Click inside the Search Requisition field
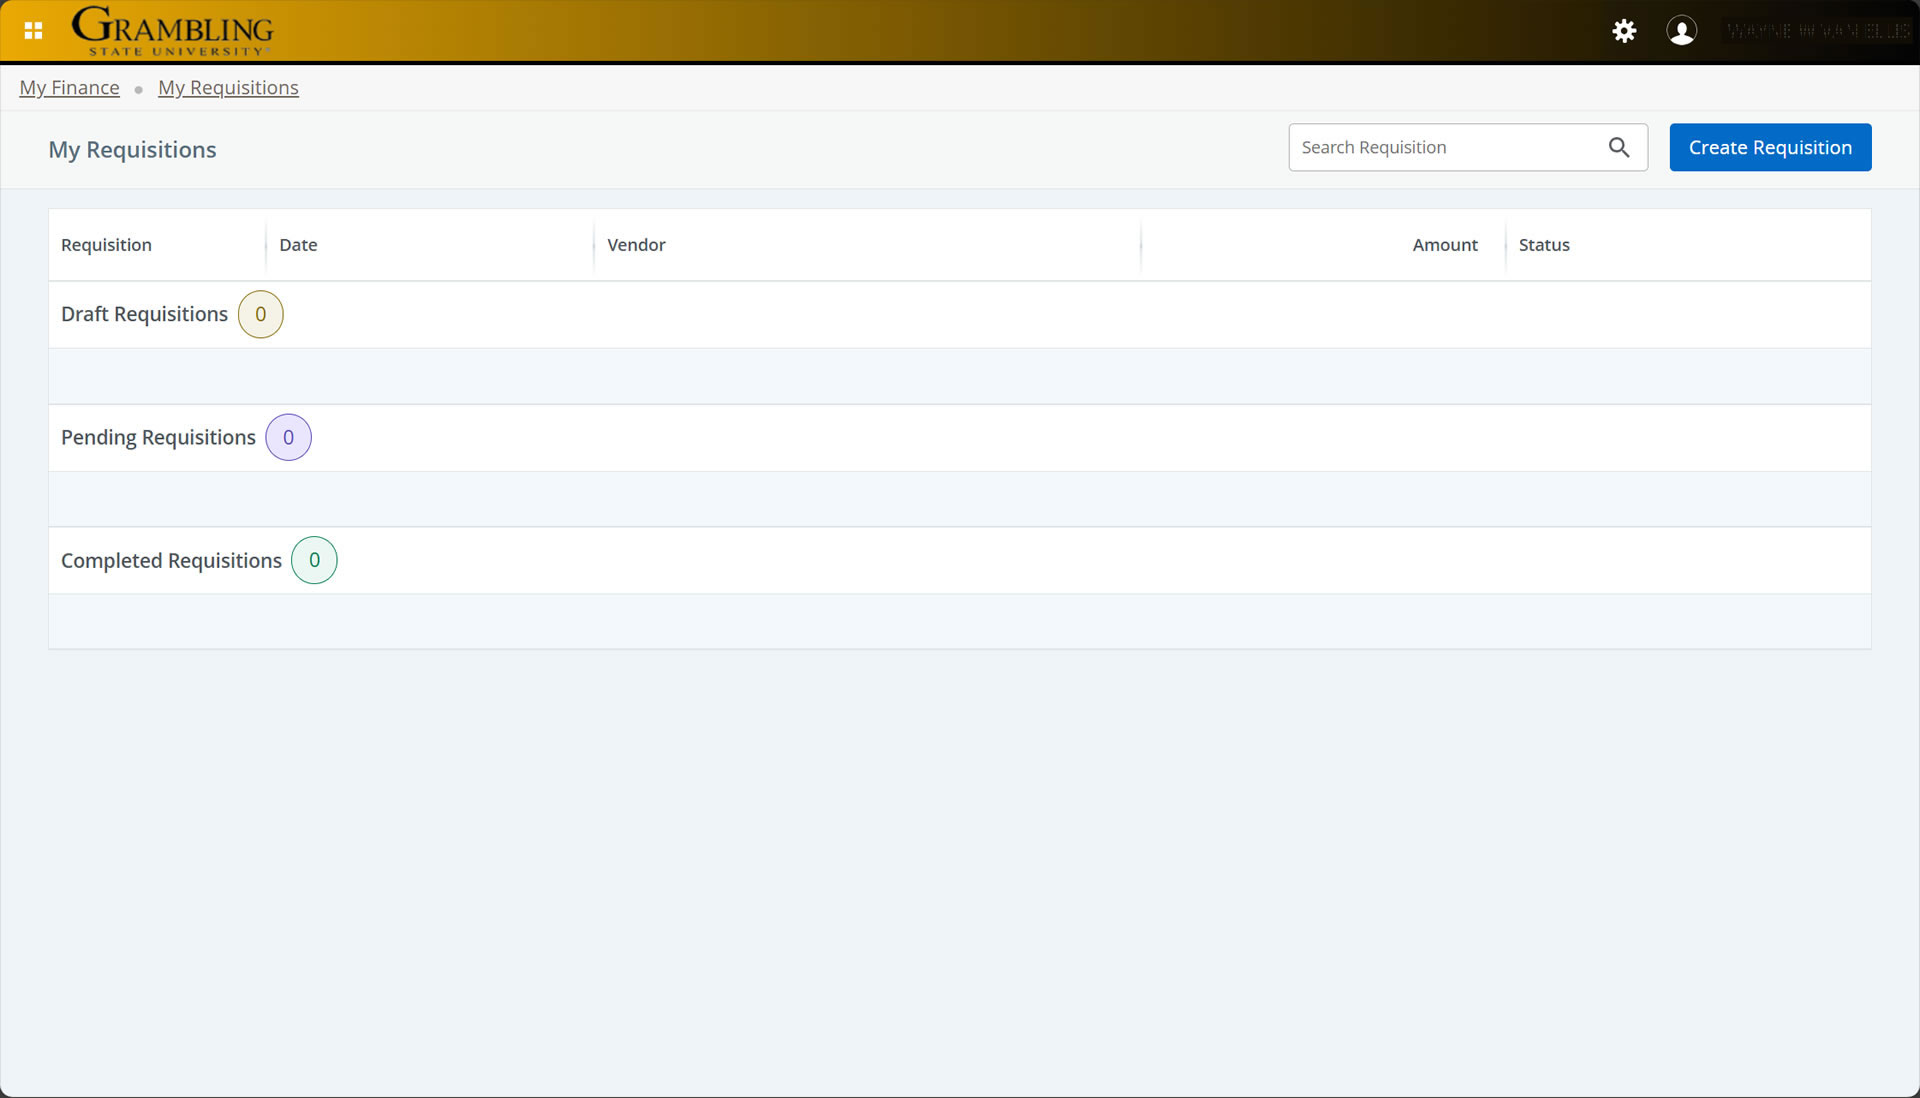1920x1098 pixels. [1440, 147]
